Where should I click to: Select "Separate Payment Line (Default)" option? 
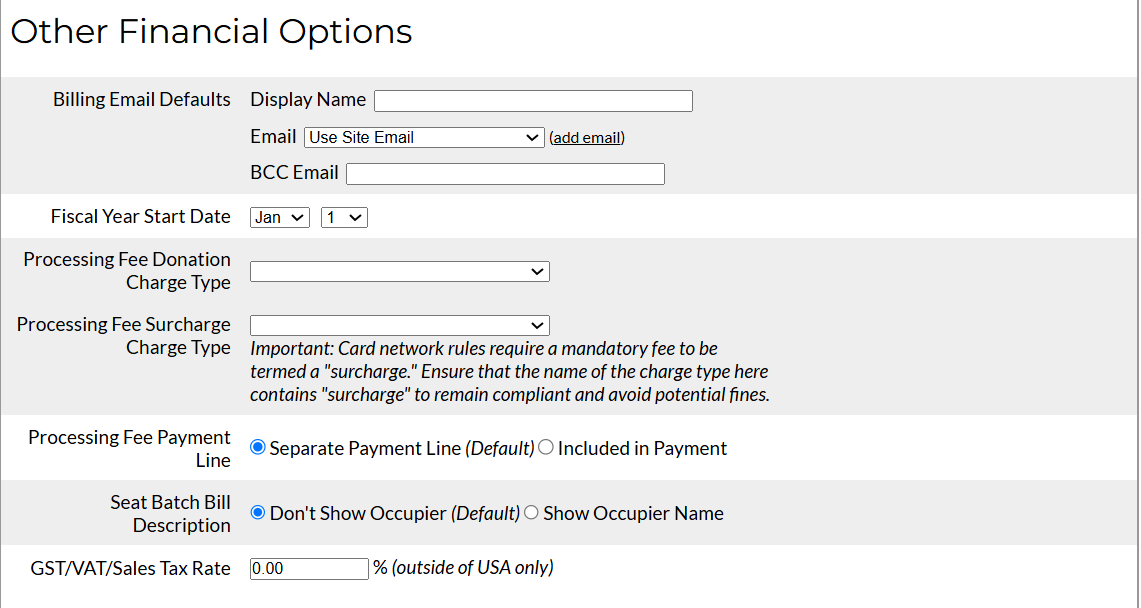(x=257, y=447)
